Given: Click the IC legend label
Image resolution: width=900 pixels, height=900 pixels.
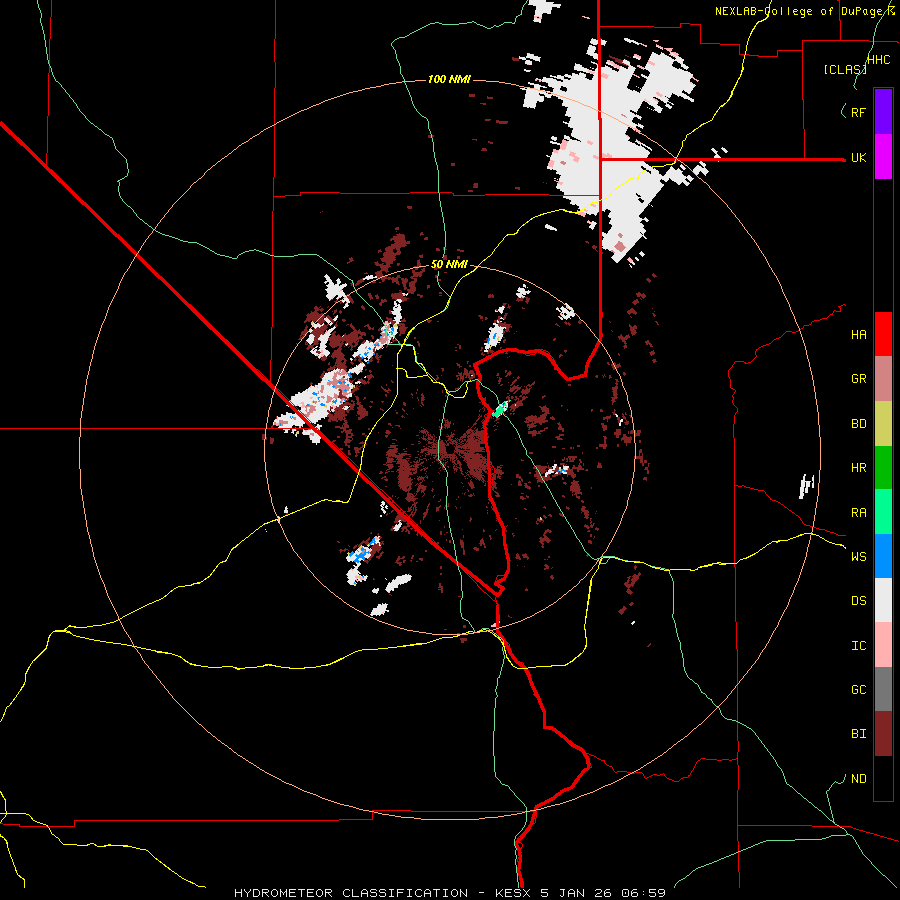Looking at the screenshot, I should tap(858, 646).
